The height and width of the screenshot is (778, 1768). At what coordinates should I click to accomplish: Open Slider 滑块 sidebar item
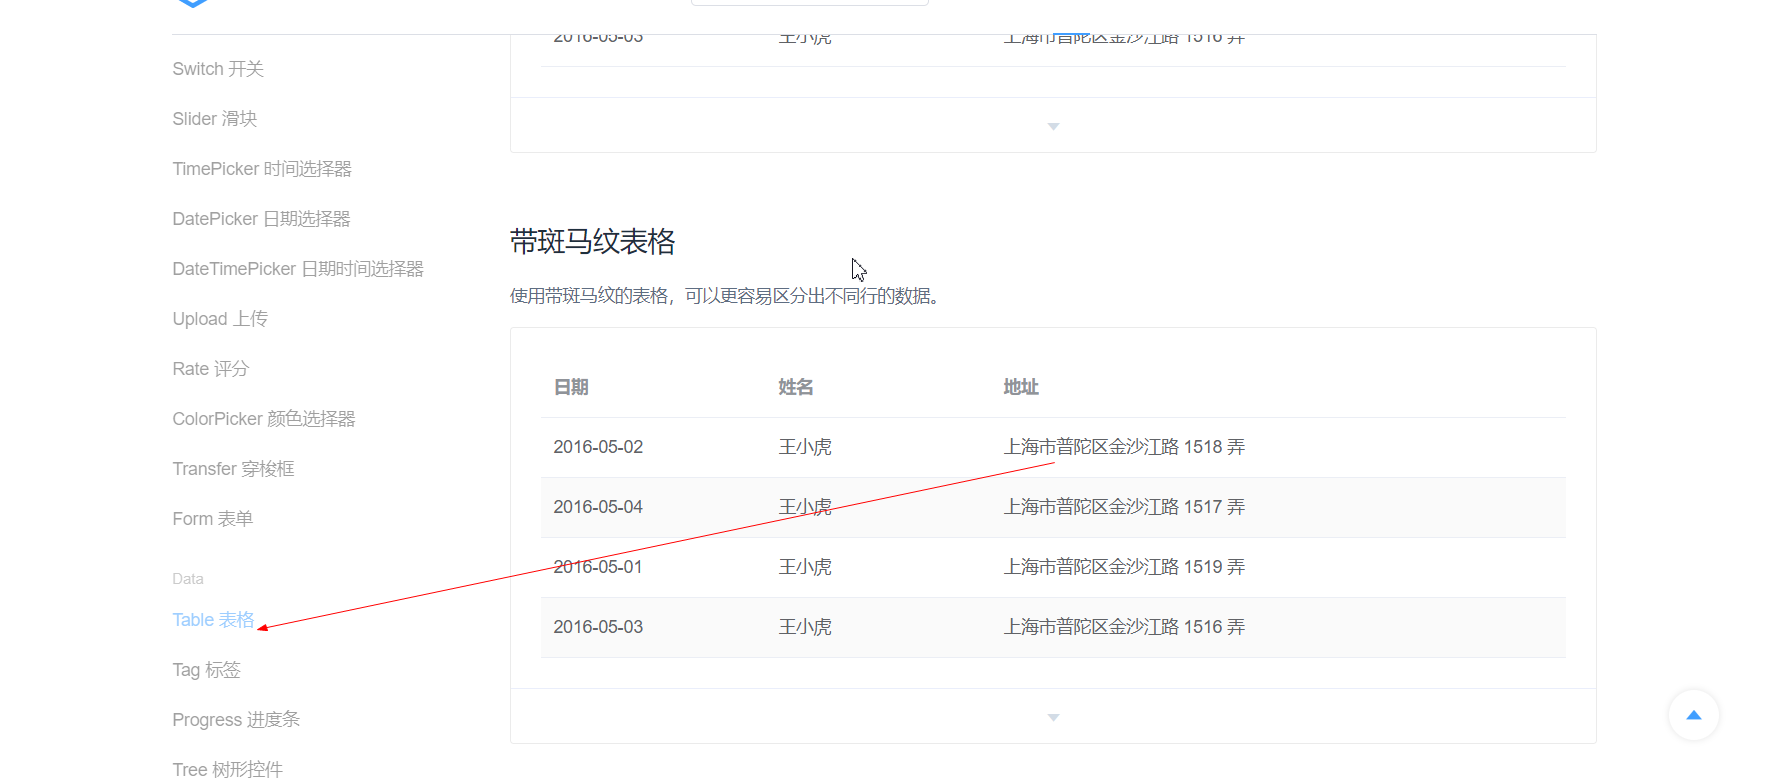pyautogui.click(x=214, y=119)
